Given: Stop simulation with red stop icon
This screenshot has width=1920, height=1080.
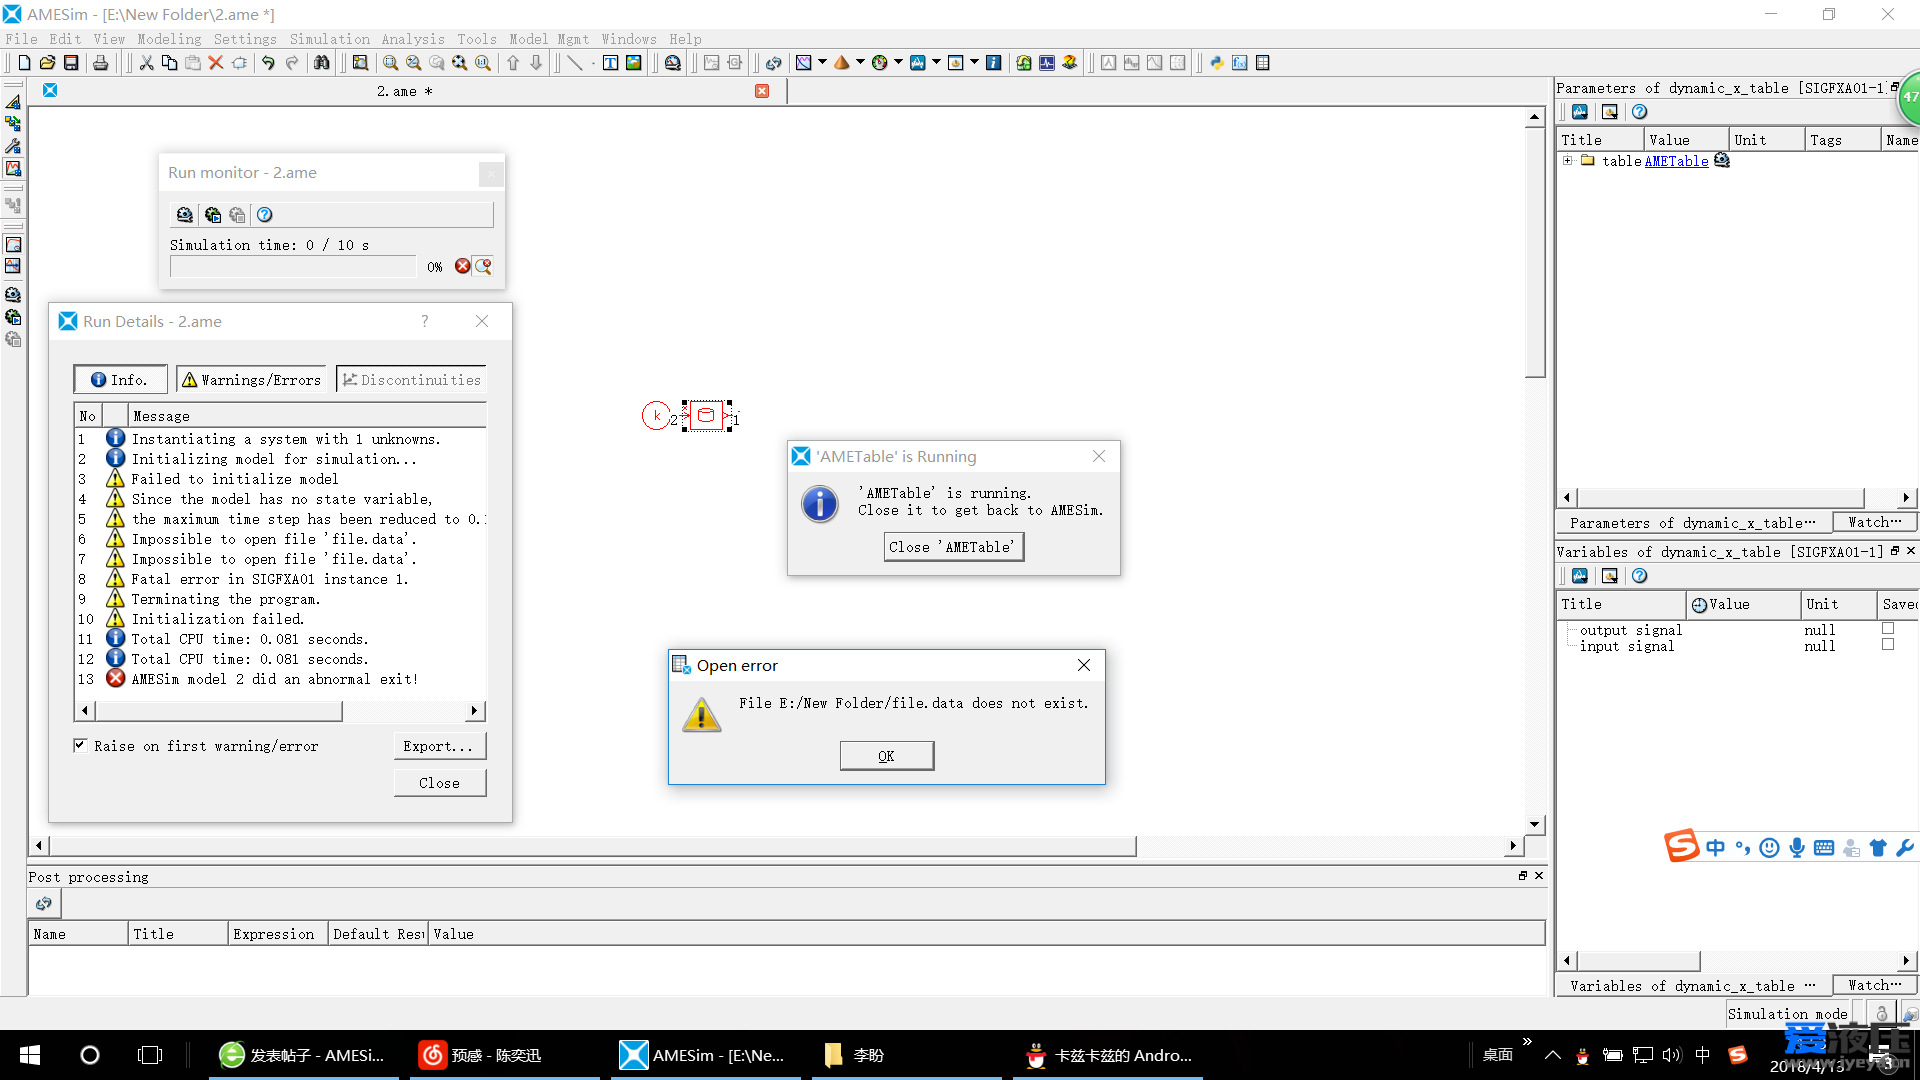Looking at the screenshot, I should (x=462, y=266).
